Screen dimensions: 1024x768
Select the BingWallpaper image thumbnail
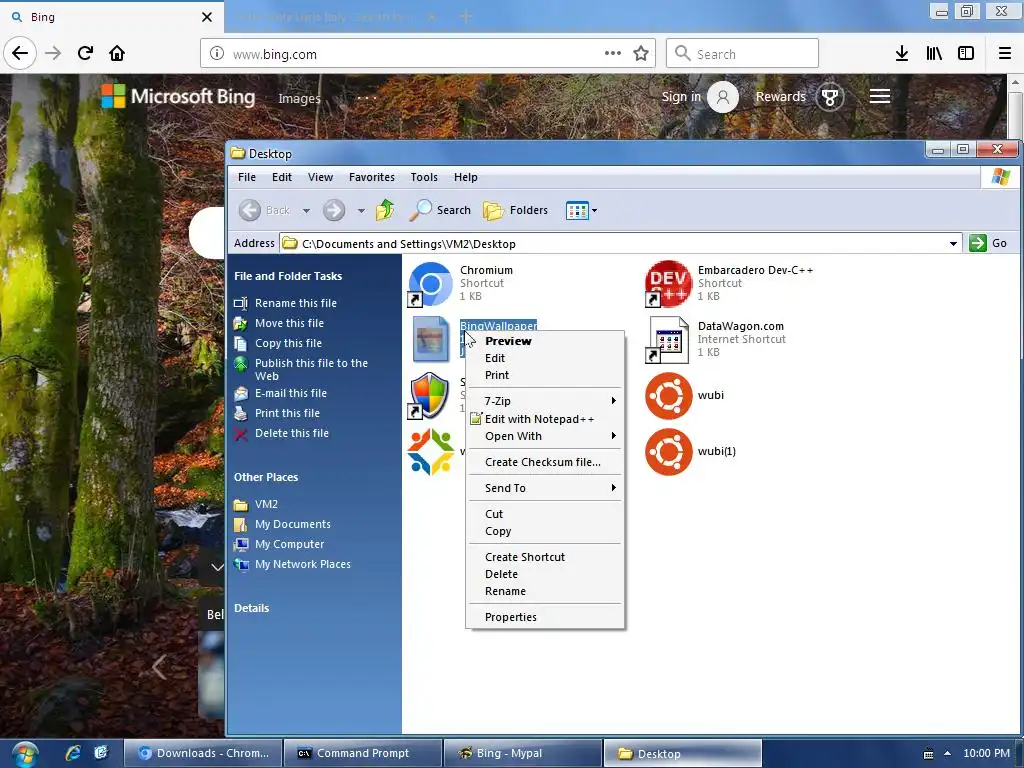click(430, 339)
